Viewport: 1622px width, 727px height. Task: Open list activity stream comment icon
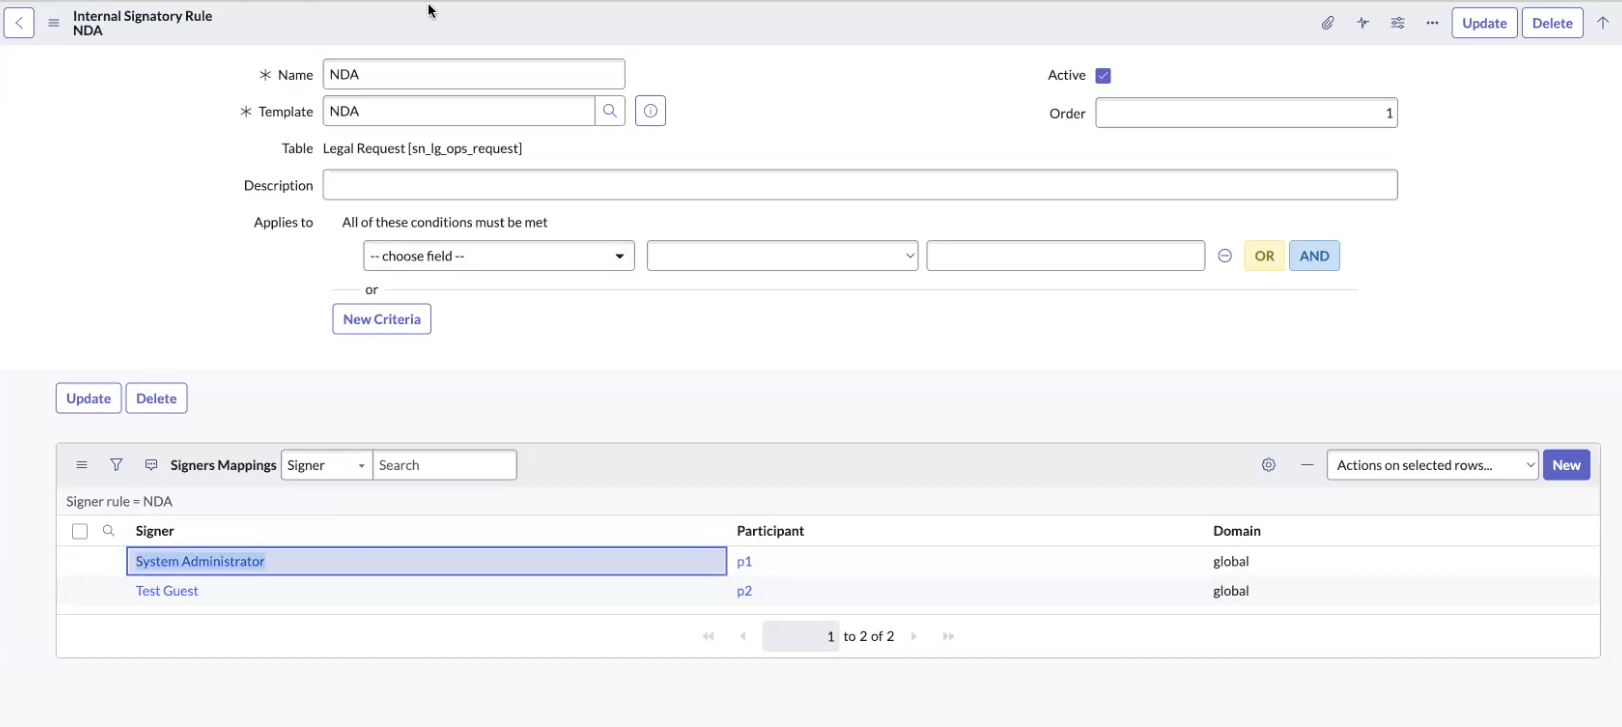pos(151,465)
